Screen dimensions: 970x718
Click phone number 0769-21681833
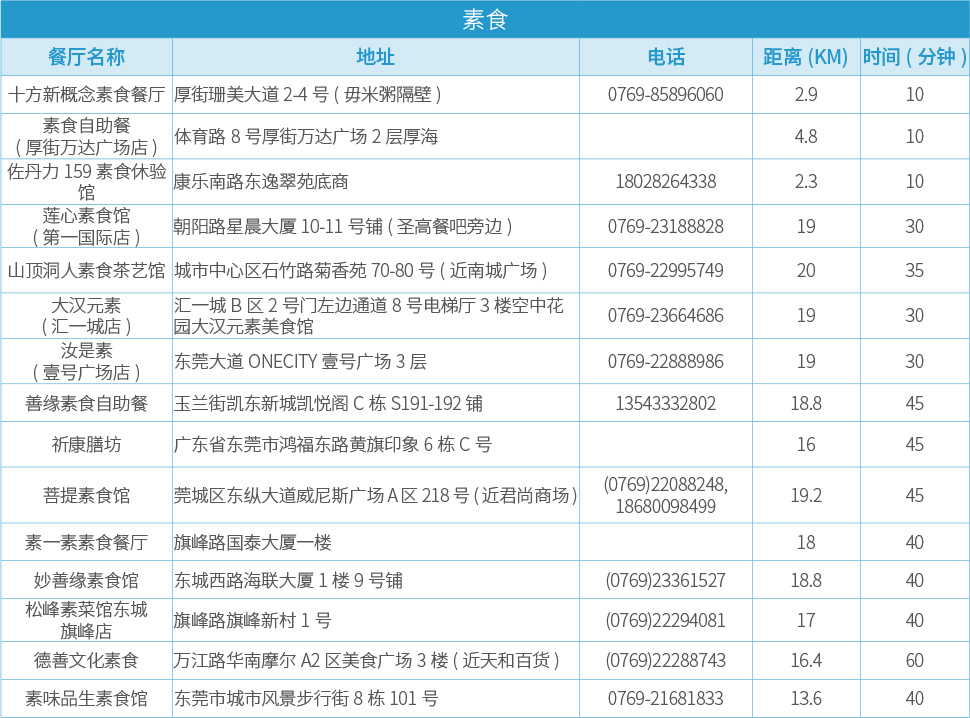[666, 698]
